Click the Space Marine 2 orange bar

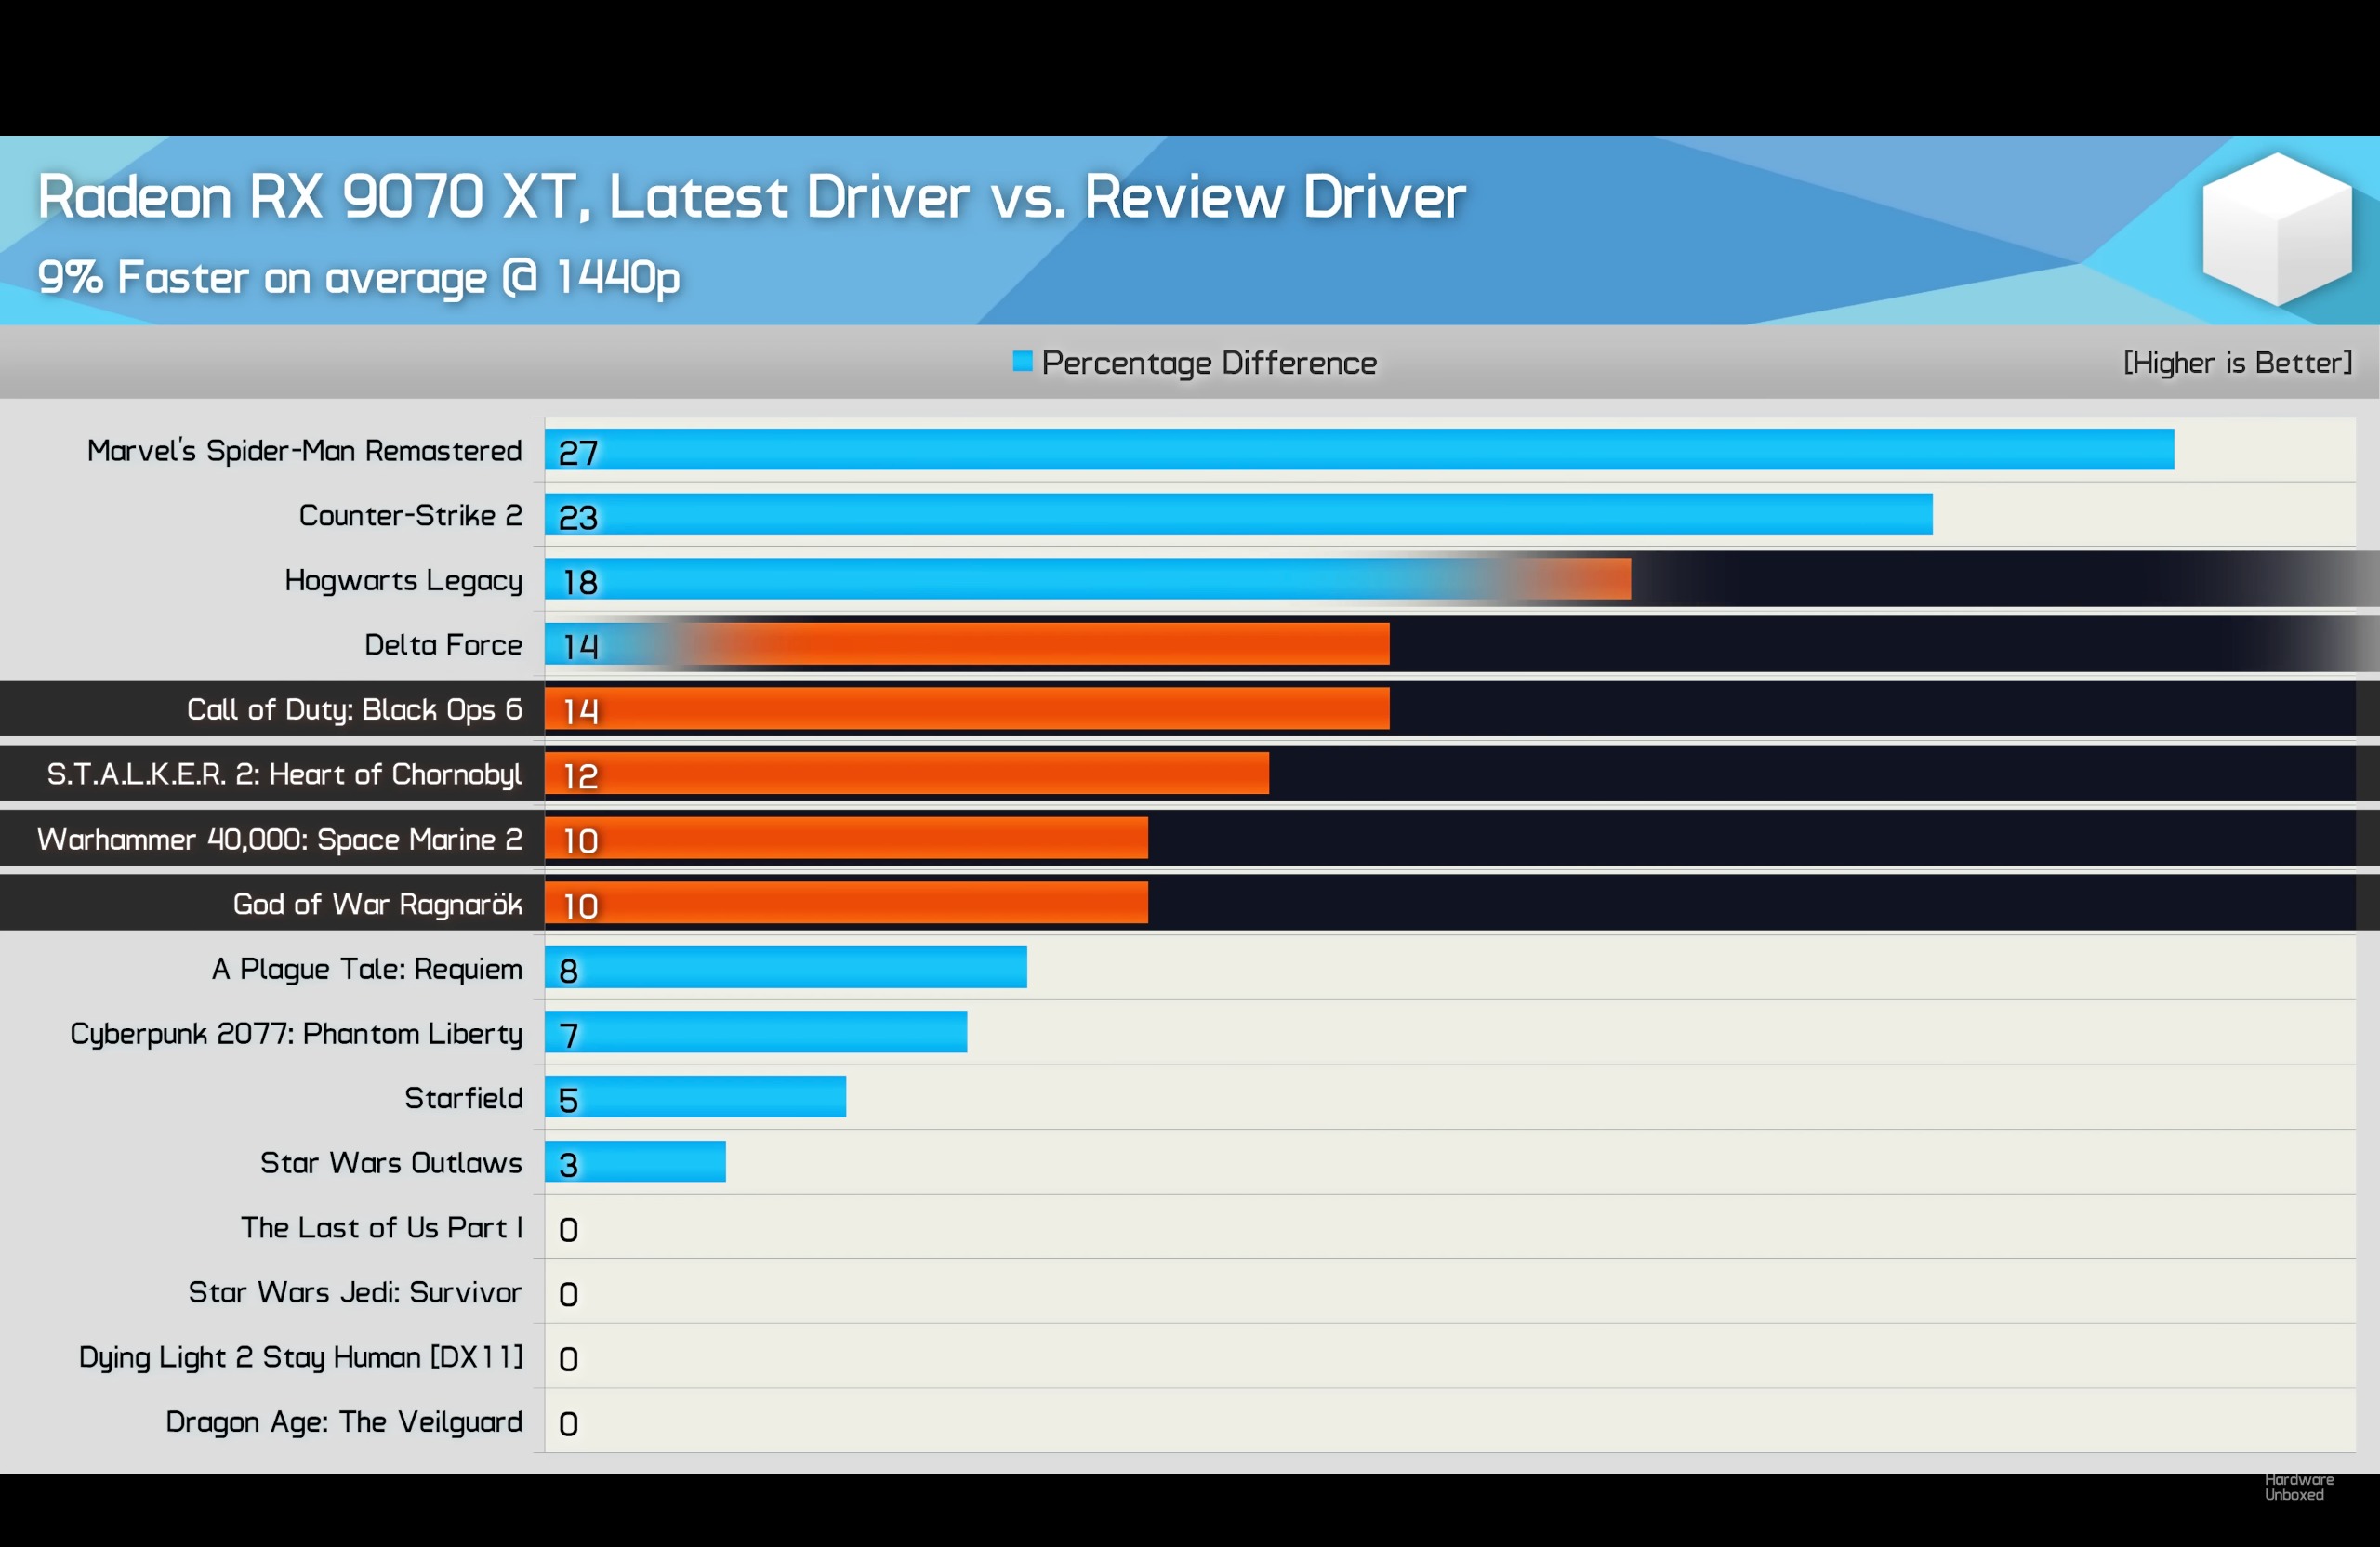click(x=846, y=838)
